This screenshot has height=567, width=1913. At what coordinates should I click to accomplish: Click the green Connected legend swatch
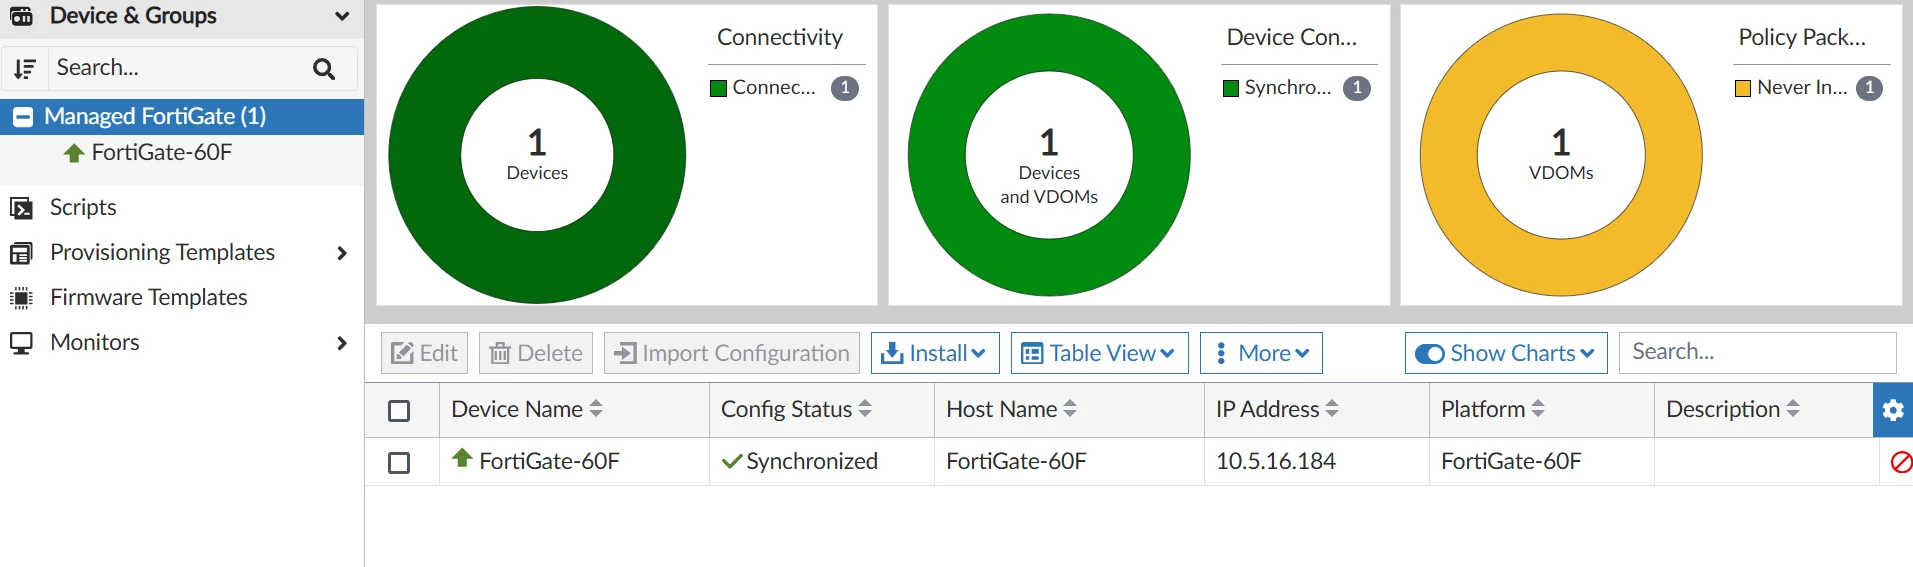coord(718,88)
